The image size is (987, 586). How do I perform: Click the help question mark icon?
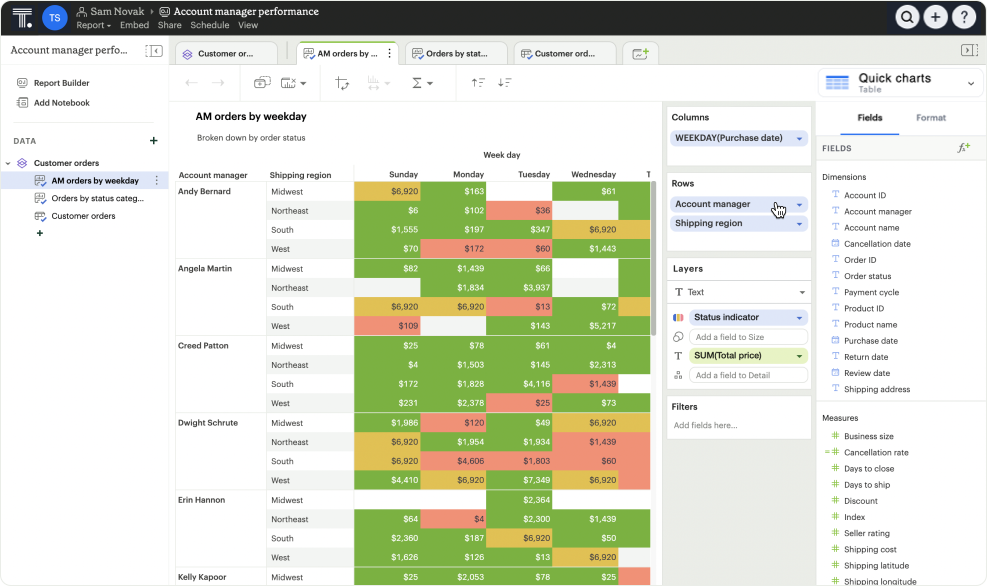pos(963,17)
